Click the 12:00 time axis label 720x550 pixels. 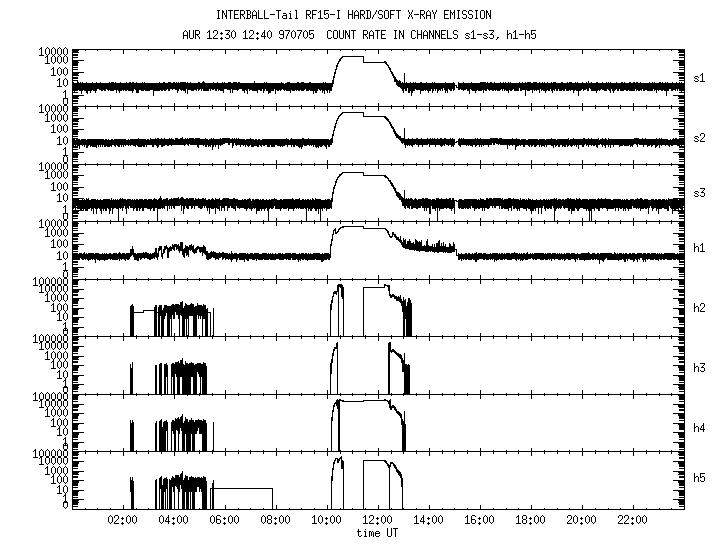point(377,520)
